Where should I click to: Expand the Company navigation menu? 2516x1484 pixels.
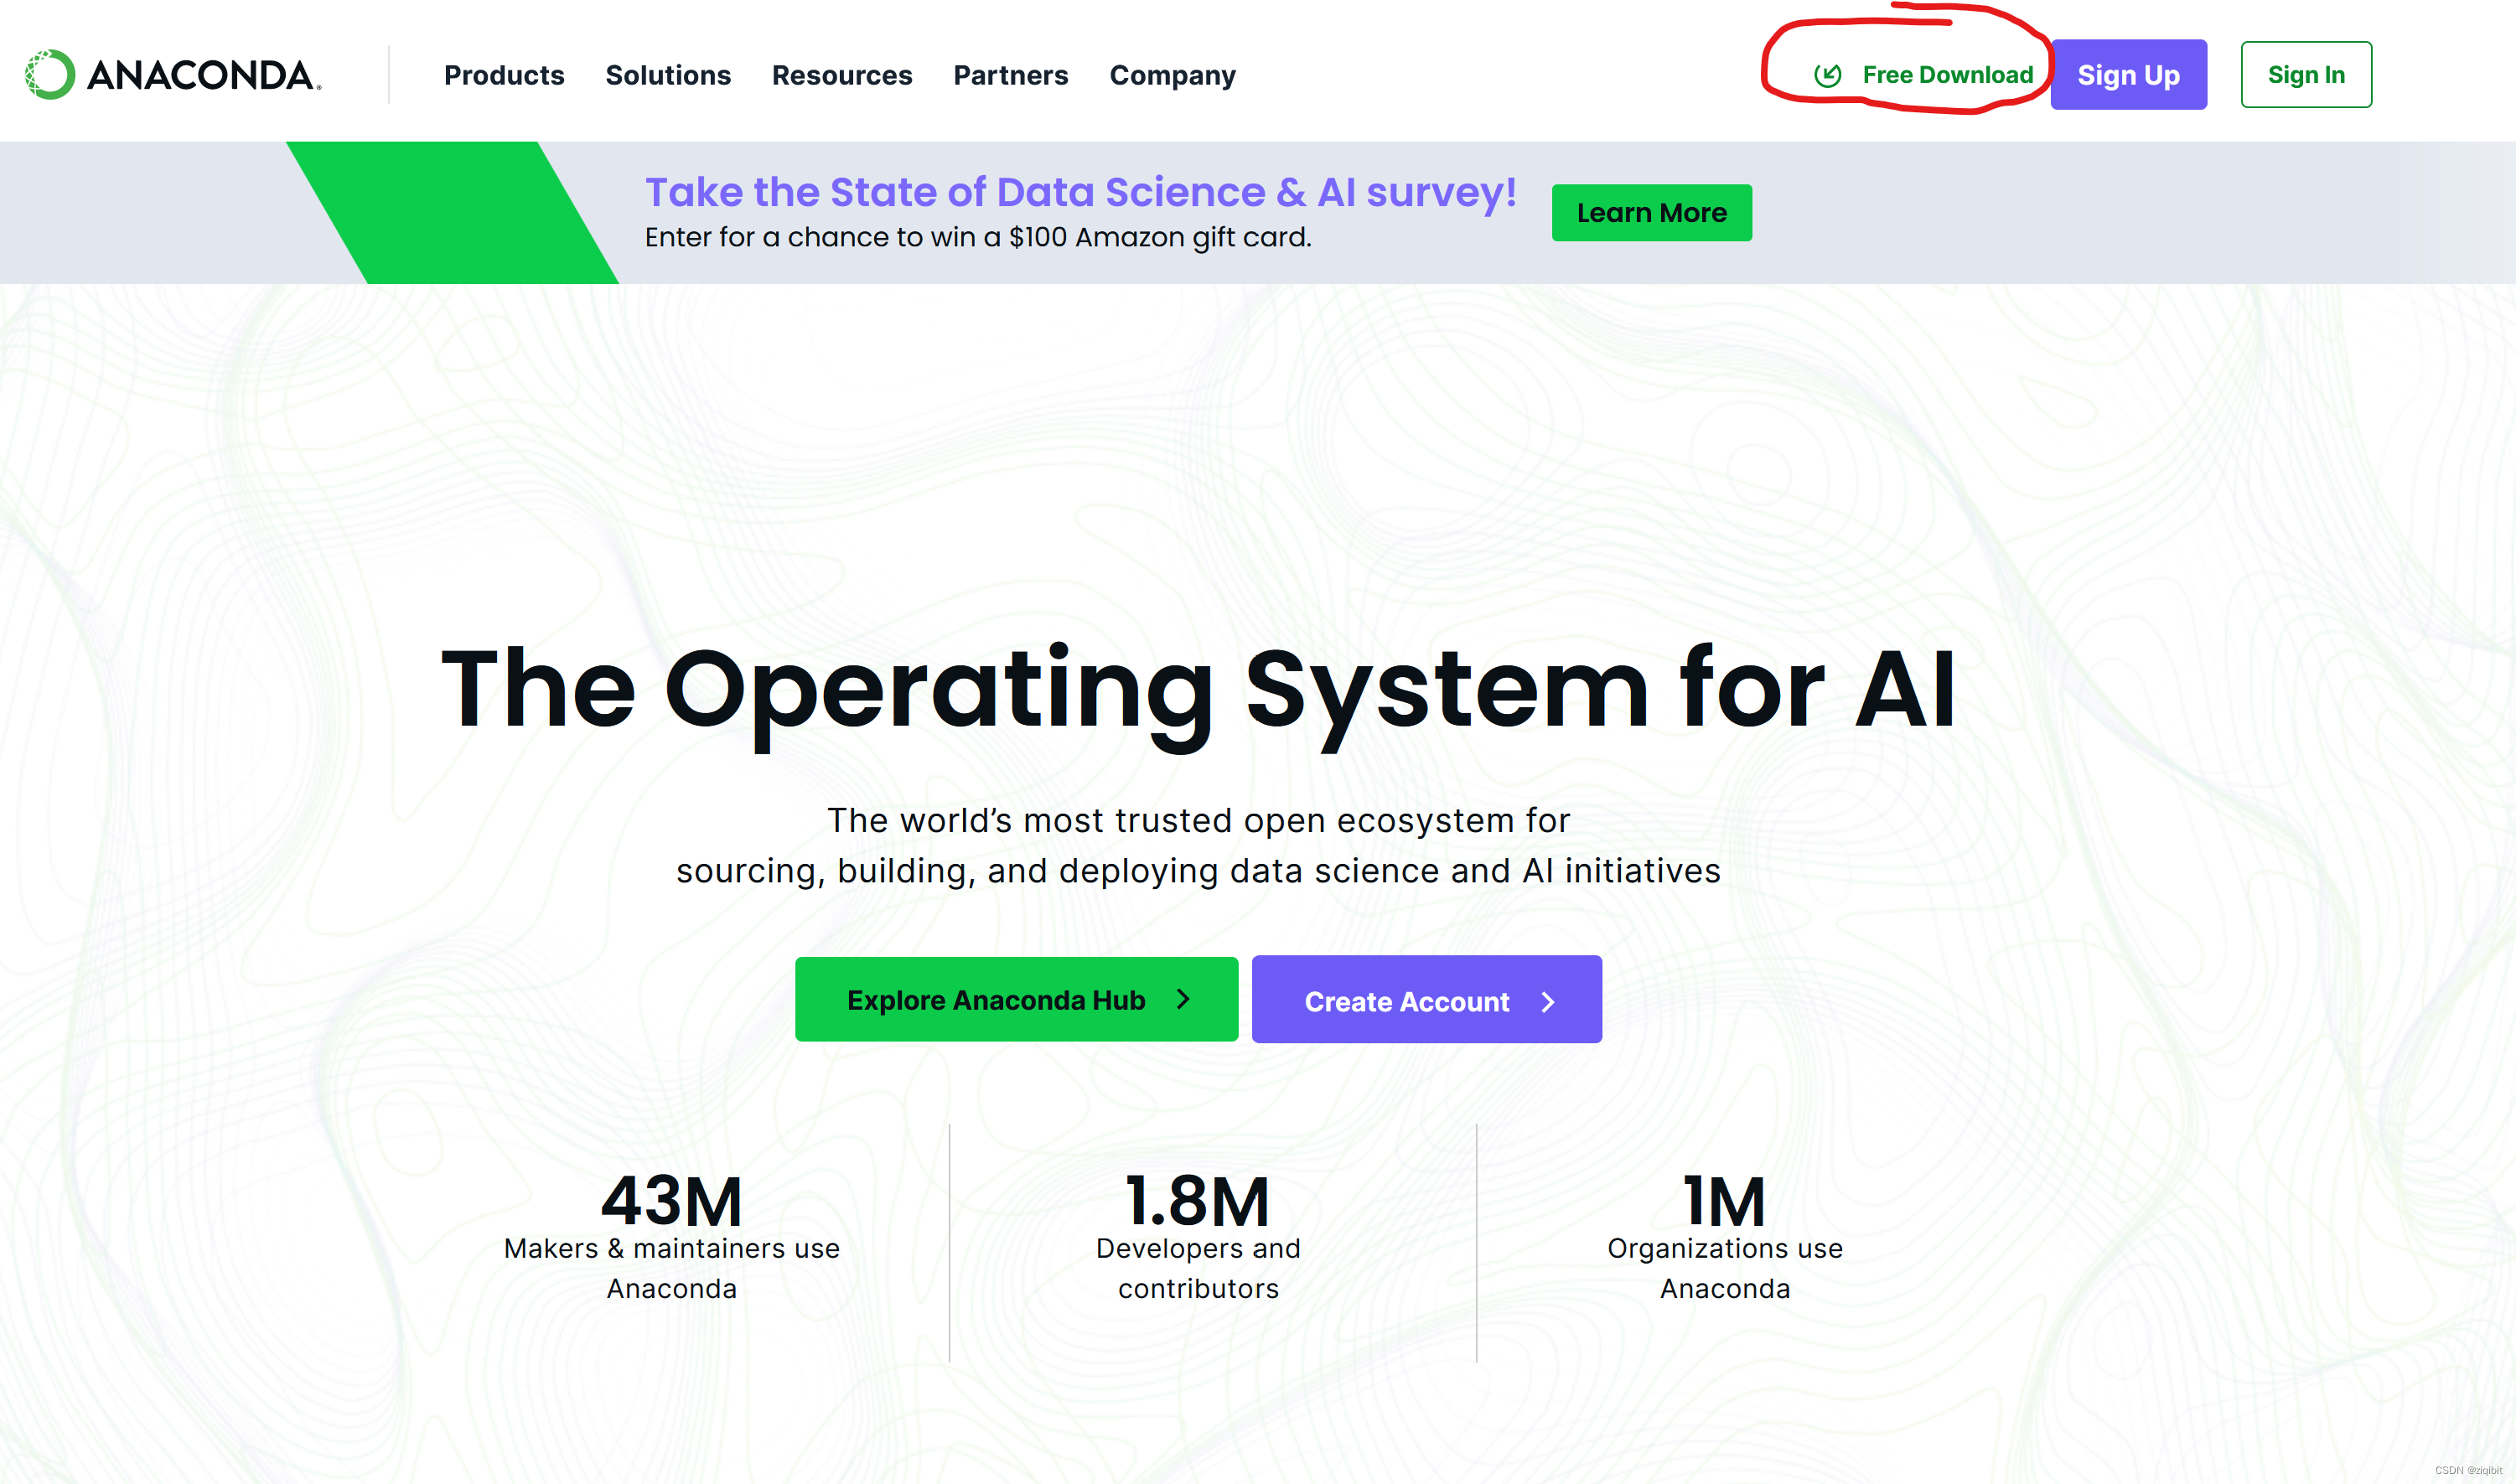[1172, 75]
